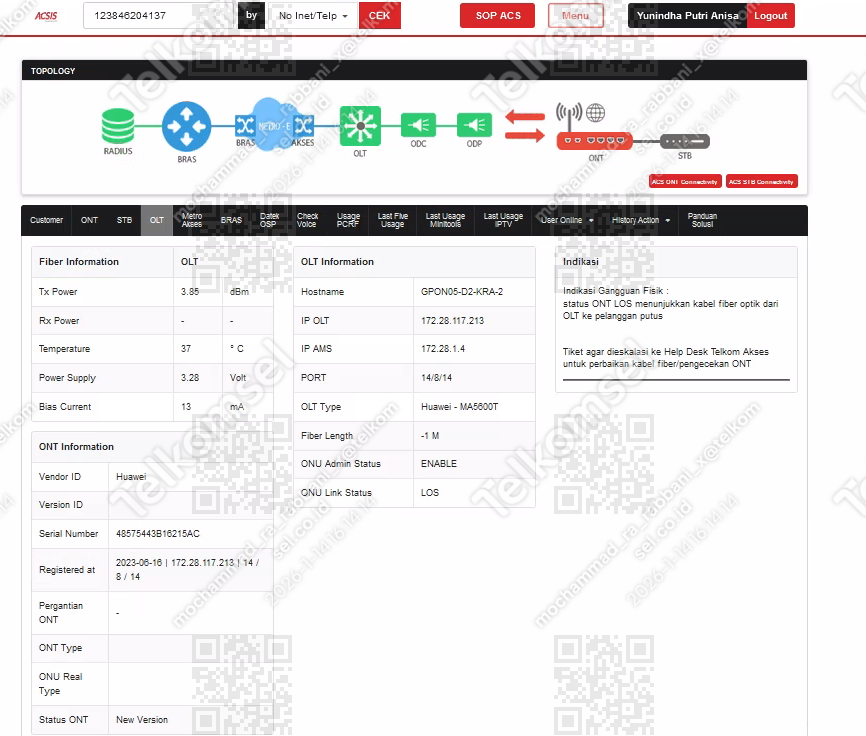
Task: Click IP OLT value 172.28.117.213
Action: pyautogui.click(x=452, y=321)
